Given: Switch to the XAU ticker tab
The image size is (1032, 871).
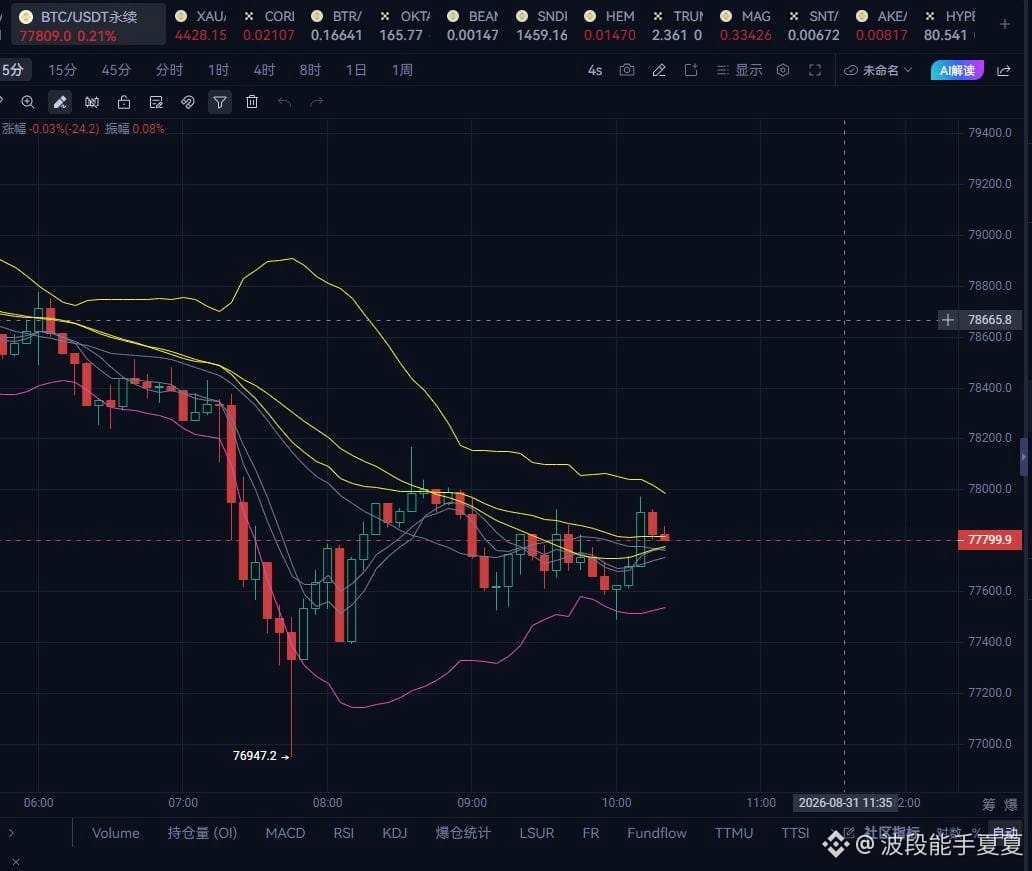Looking at the screenshot, I should pyautogui.click(x=201, y=25).
